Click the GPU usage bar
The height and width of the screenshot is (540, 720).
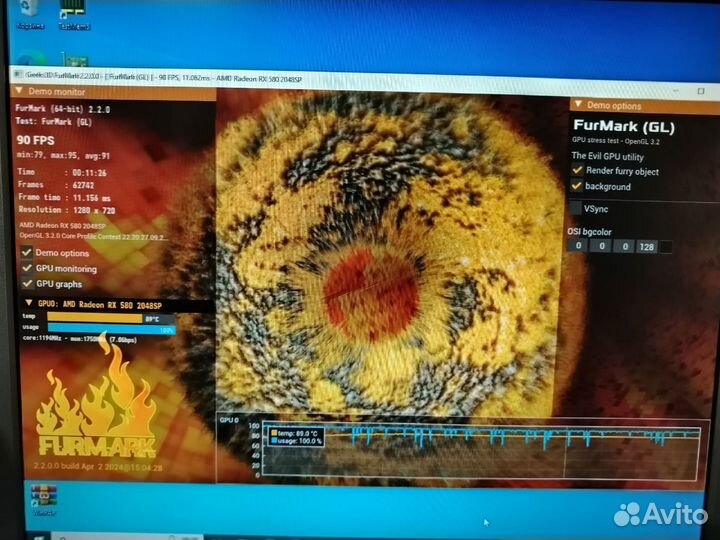pos(112,329)
